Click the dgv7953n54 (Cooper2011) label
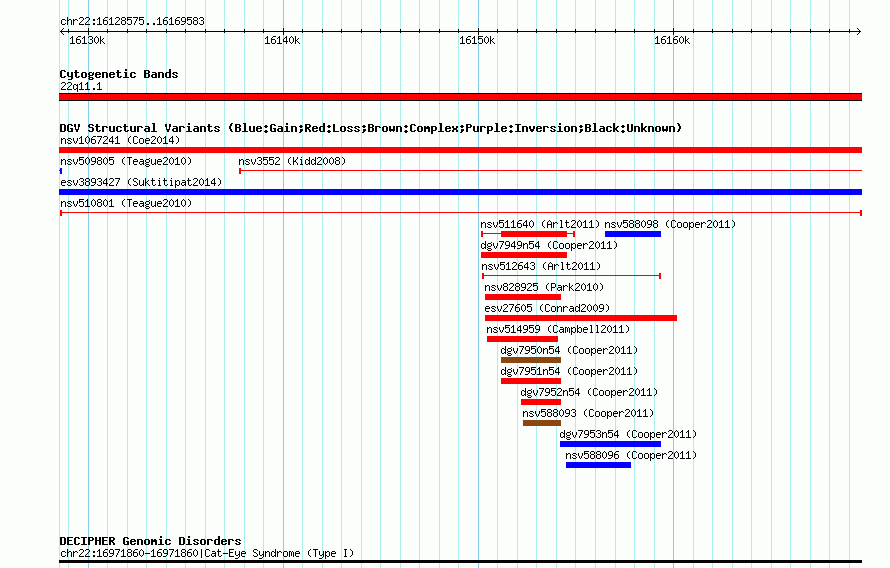 (x=628, y=434)
